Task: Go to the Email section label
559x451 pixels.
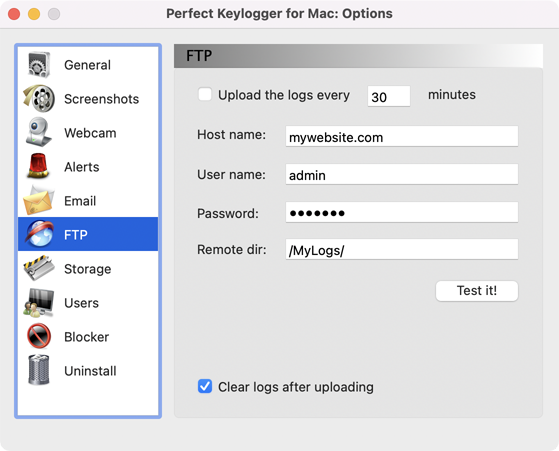Action: click(80, 201)
